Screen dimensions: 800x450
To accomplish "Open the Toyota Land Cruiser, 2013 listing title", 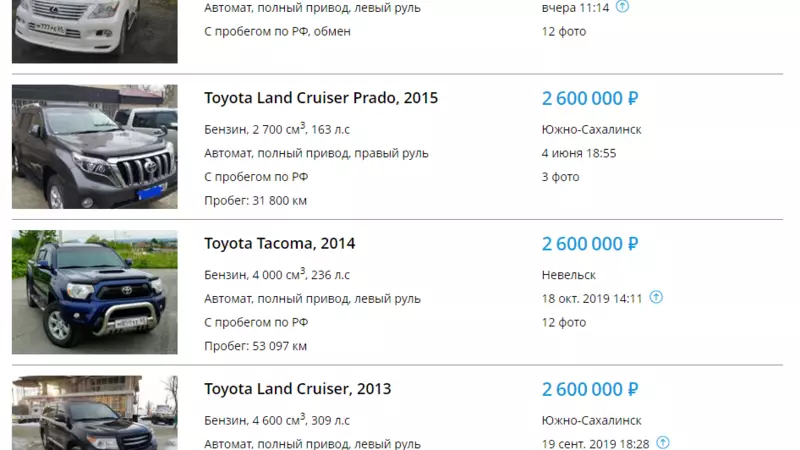I will pos(298,388).
